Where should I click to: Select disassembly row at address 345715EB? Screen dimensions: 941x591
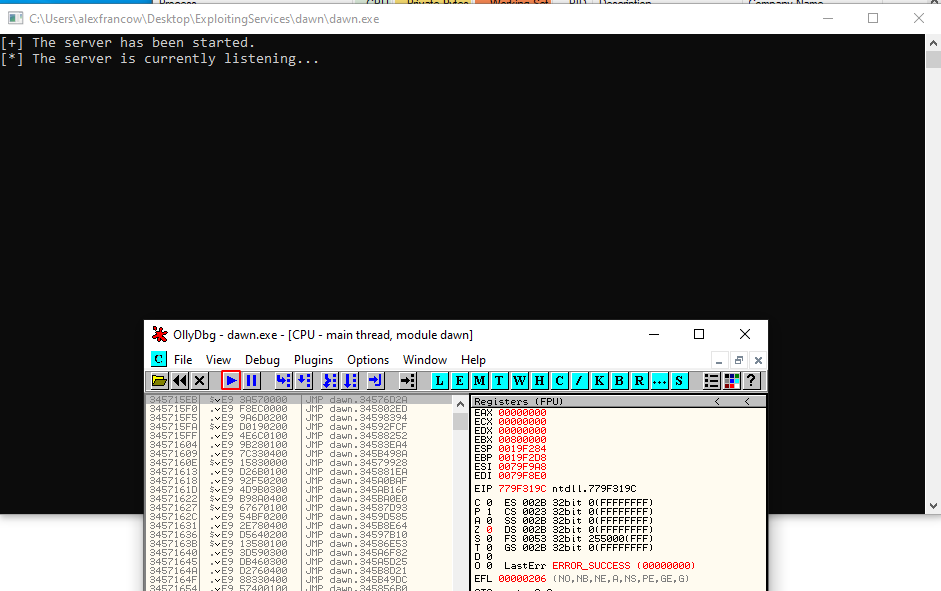tap(299, 400)
